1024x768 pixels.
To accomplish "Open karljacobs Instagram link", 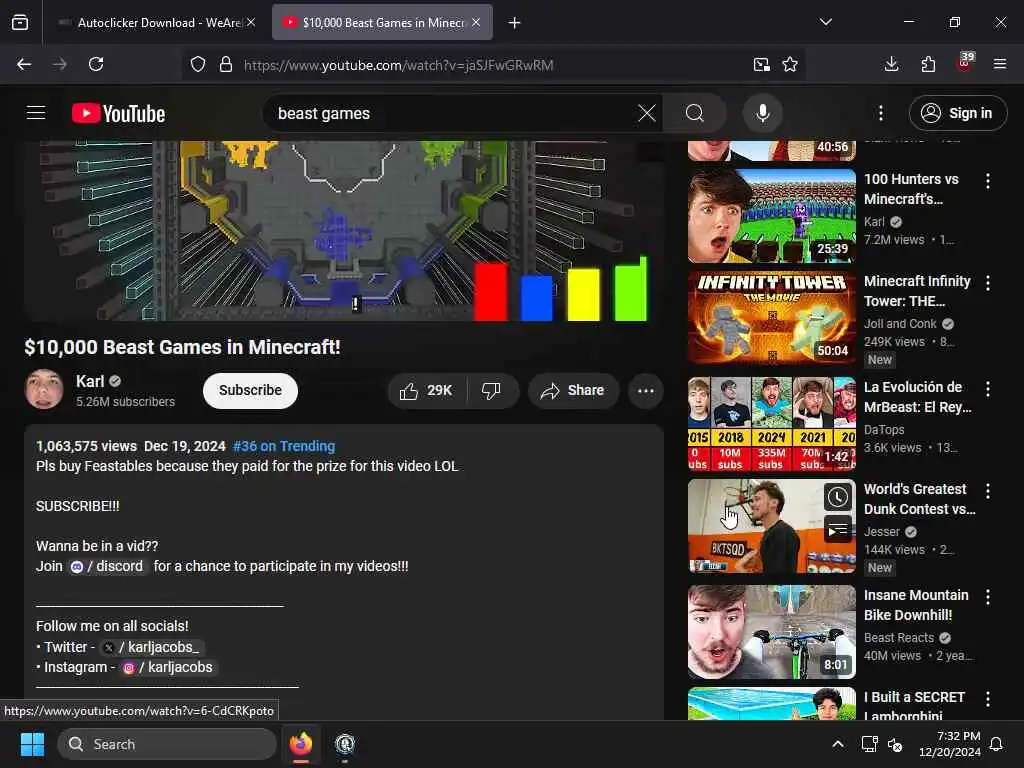I will 169,667.
